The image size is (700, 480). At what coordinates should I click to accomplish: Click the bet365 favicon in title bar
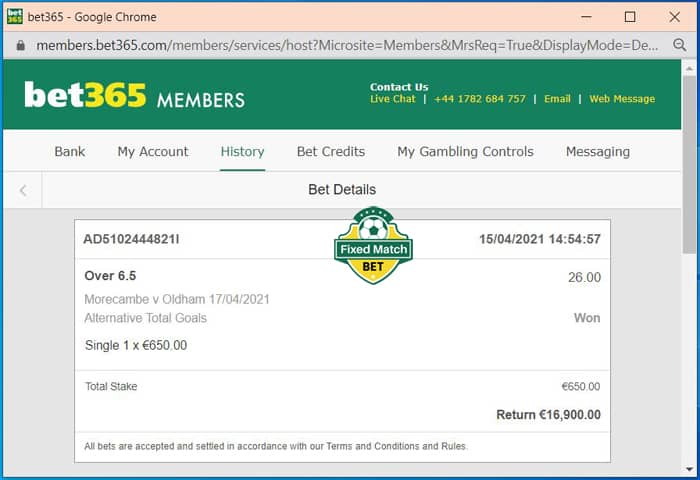[15, 17]
